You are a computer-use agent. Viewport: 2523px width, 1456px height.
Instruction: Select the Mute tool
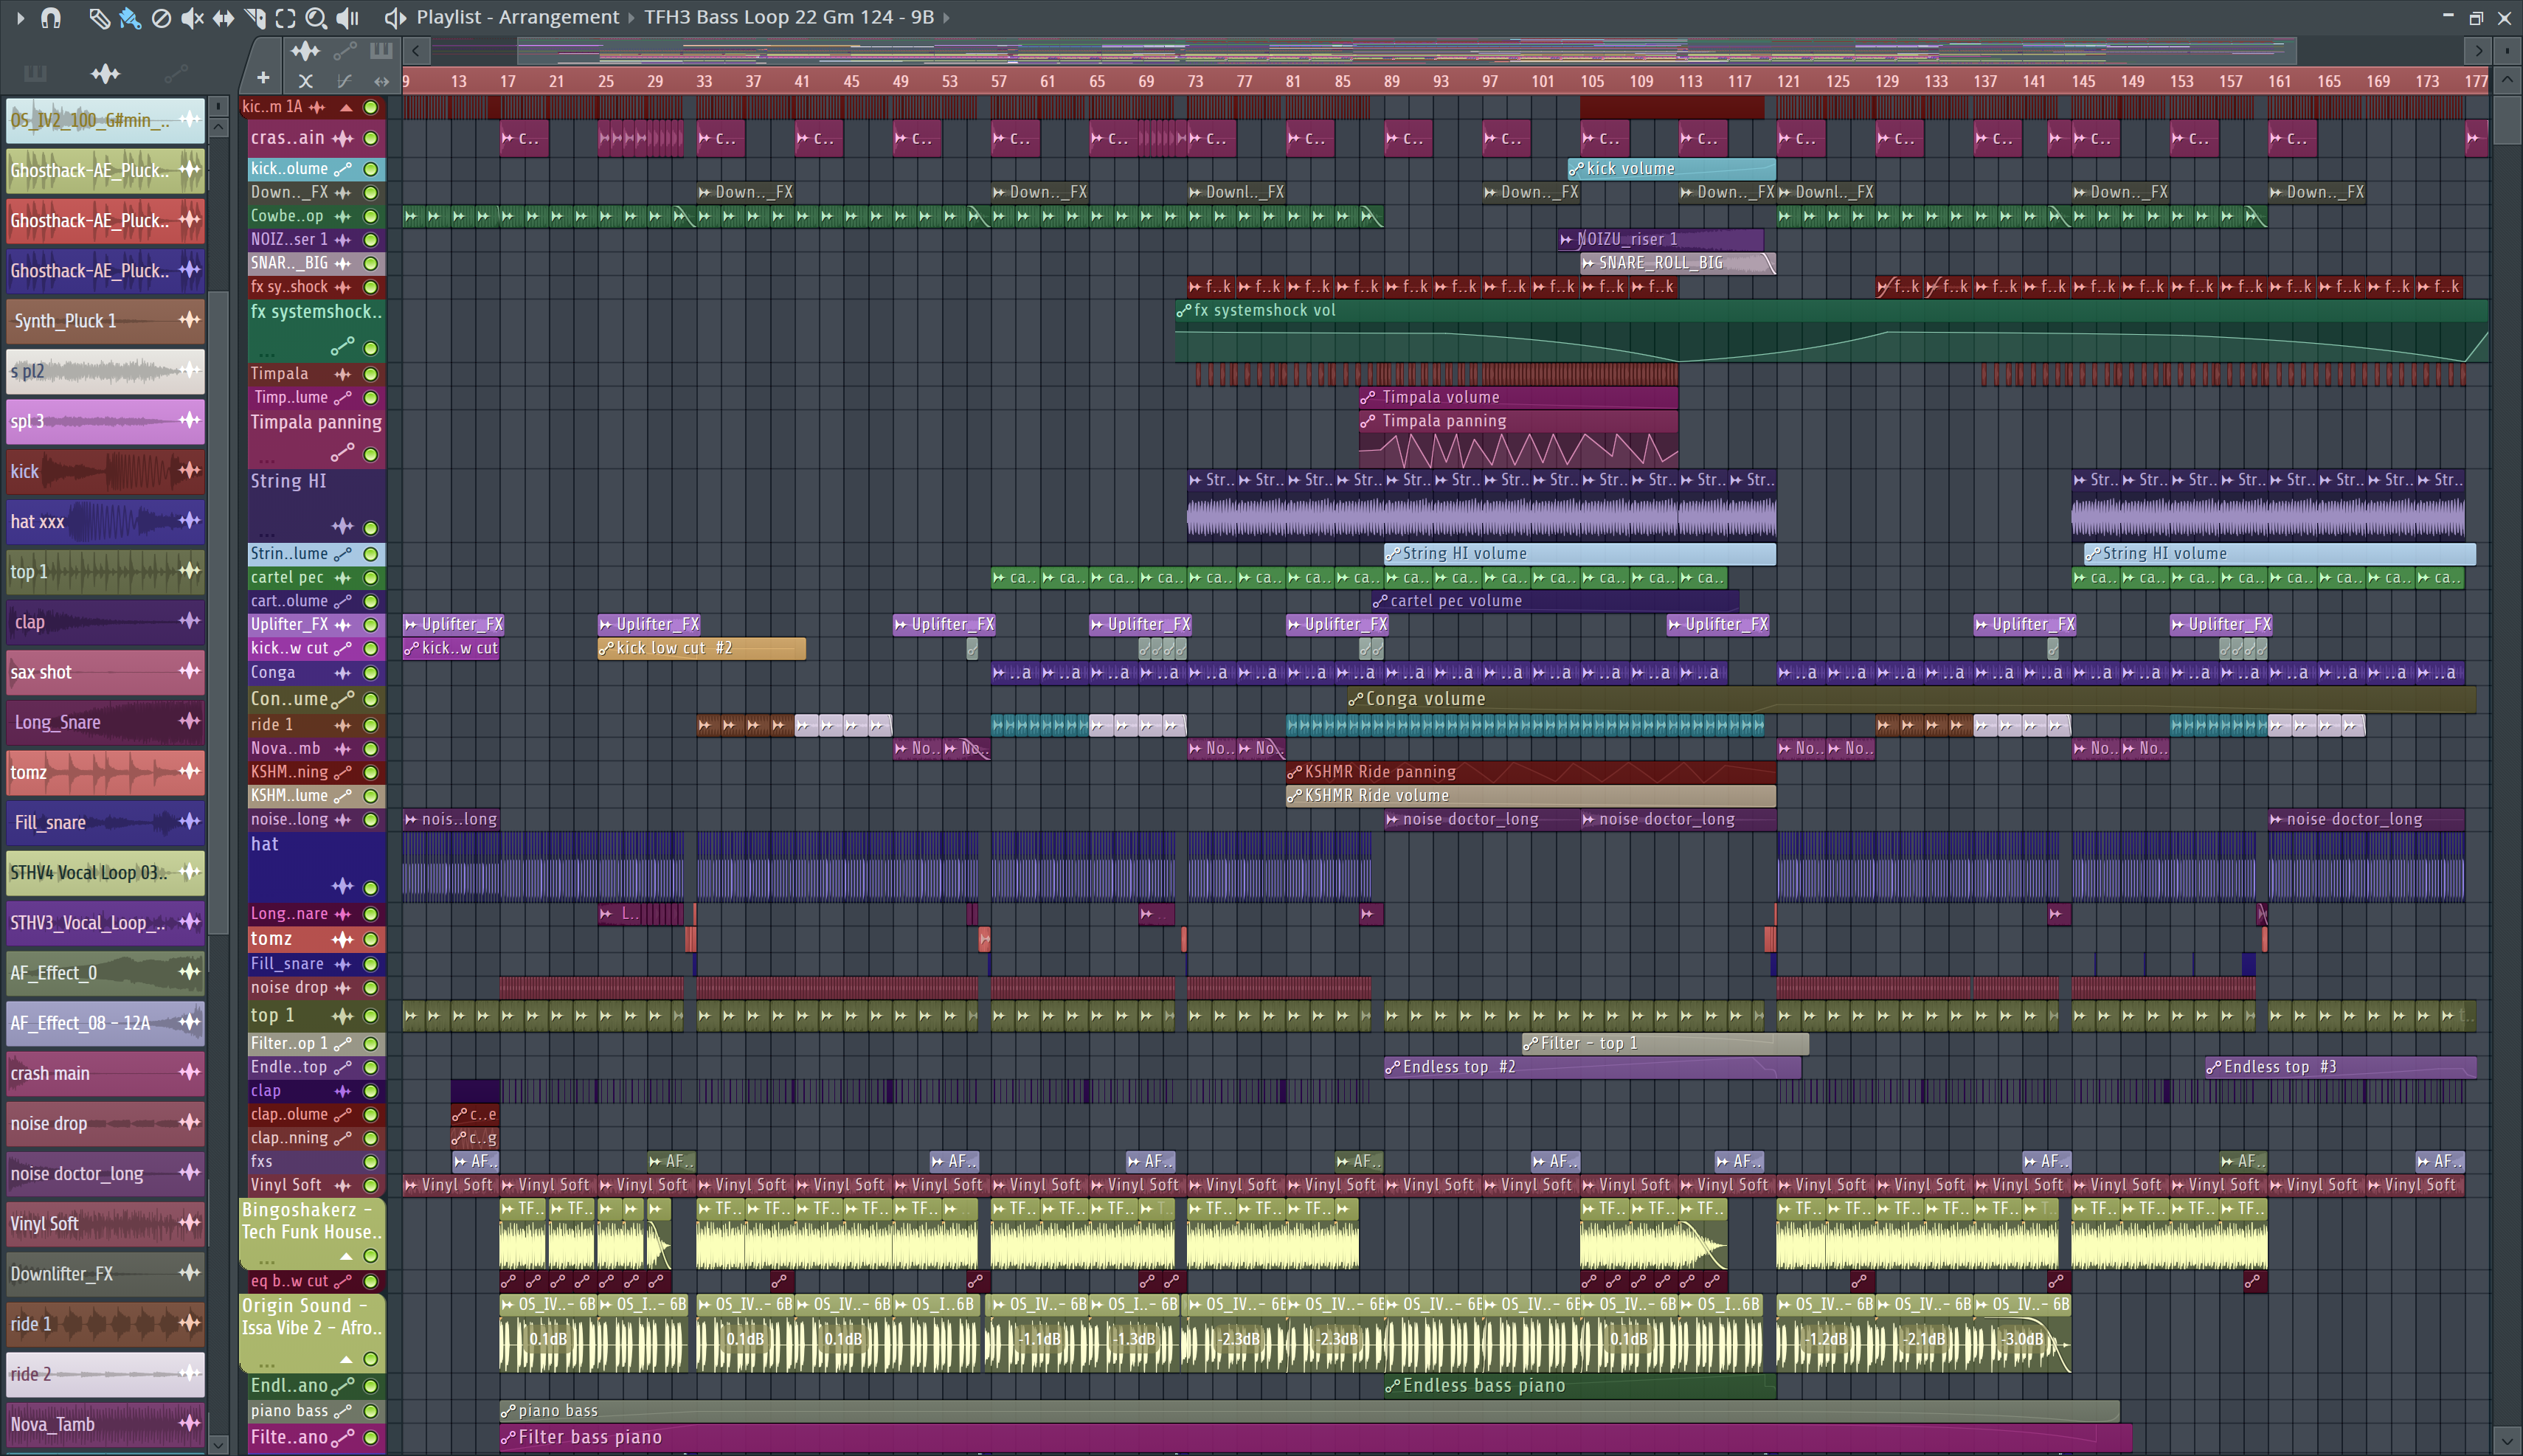click(192, 17)
